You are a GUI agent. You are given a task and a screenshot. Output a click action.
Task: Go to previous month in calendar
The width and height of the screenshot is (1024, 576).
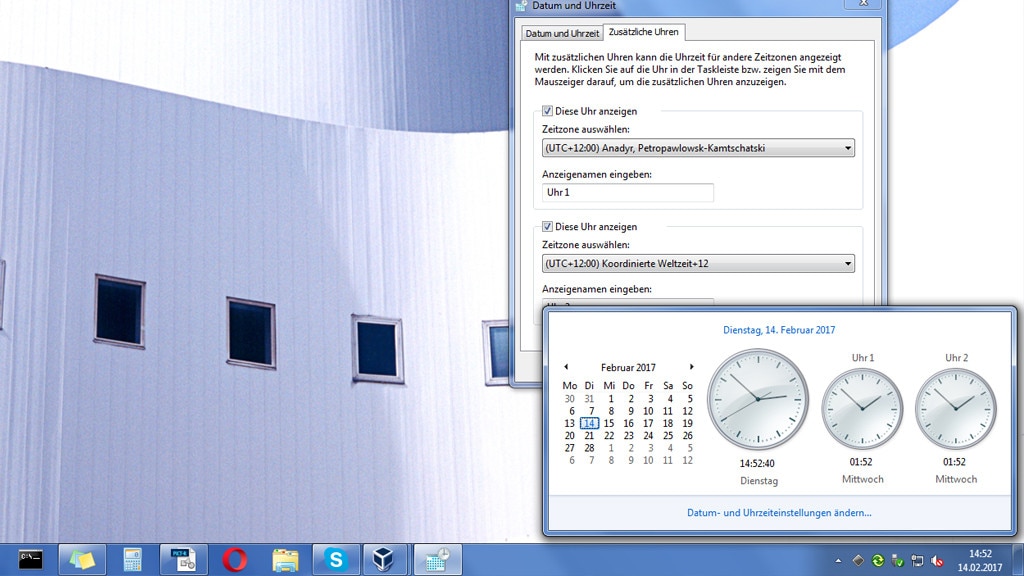[566, 367]
